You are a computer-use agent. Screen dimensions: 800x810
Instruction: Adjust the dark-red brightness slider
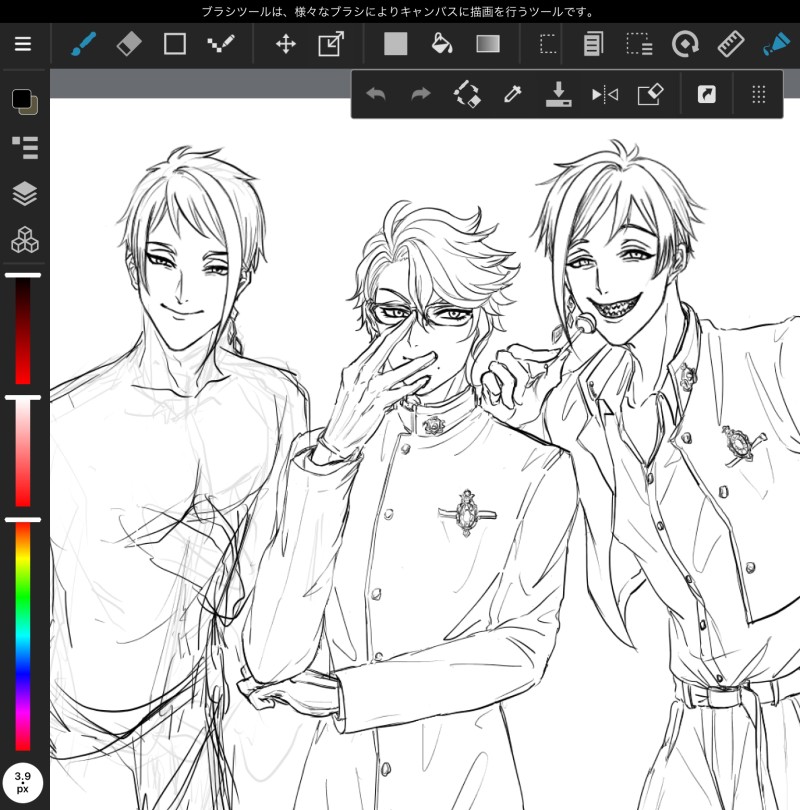23,329
